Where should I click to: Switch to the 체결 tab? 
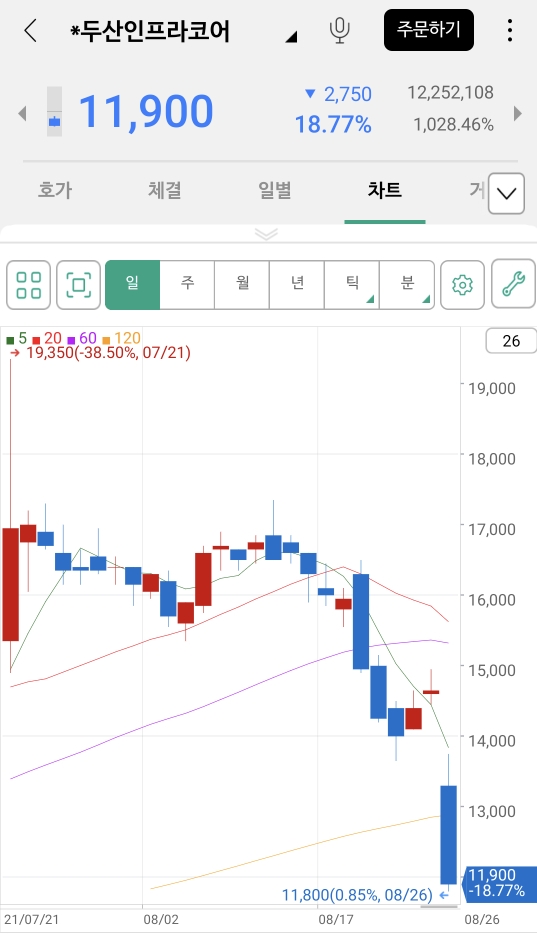coord(165,190)
